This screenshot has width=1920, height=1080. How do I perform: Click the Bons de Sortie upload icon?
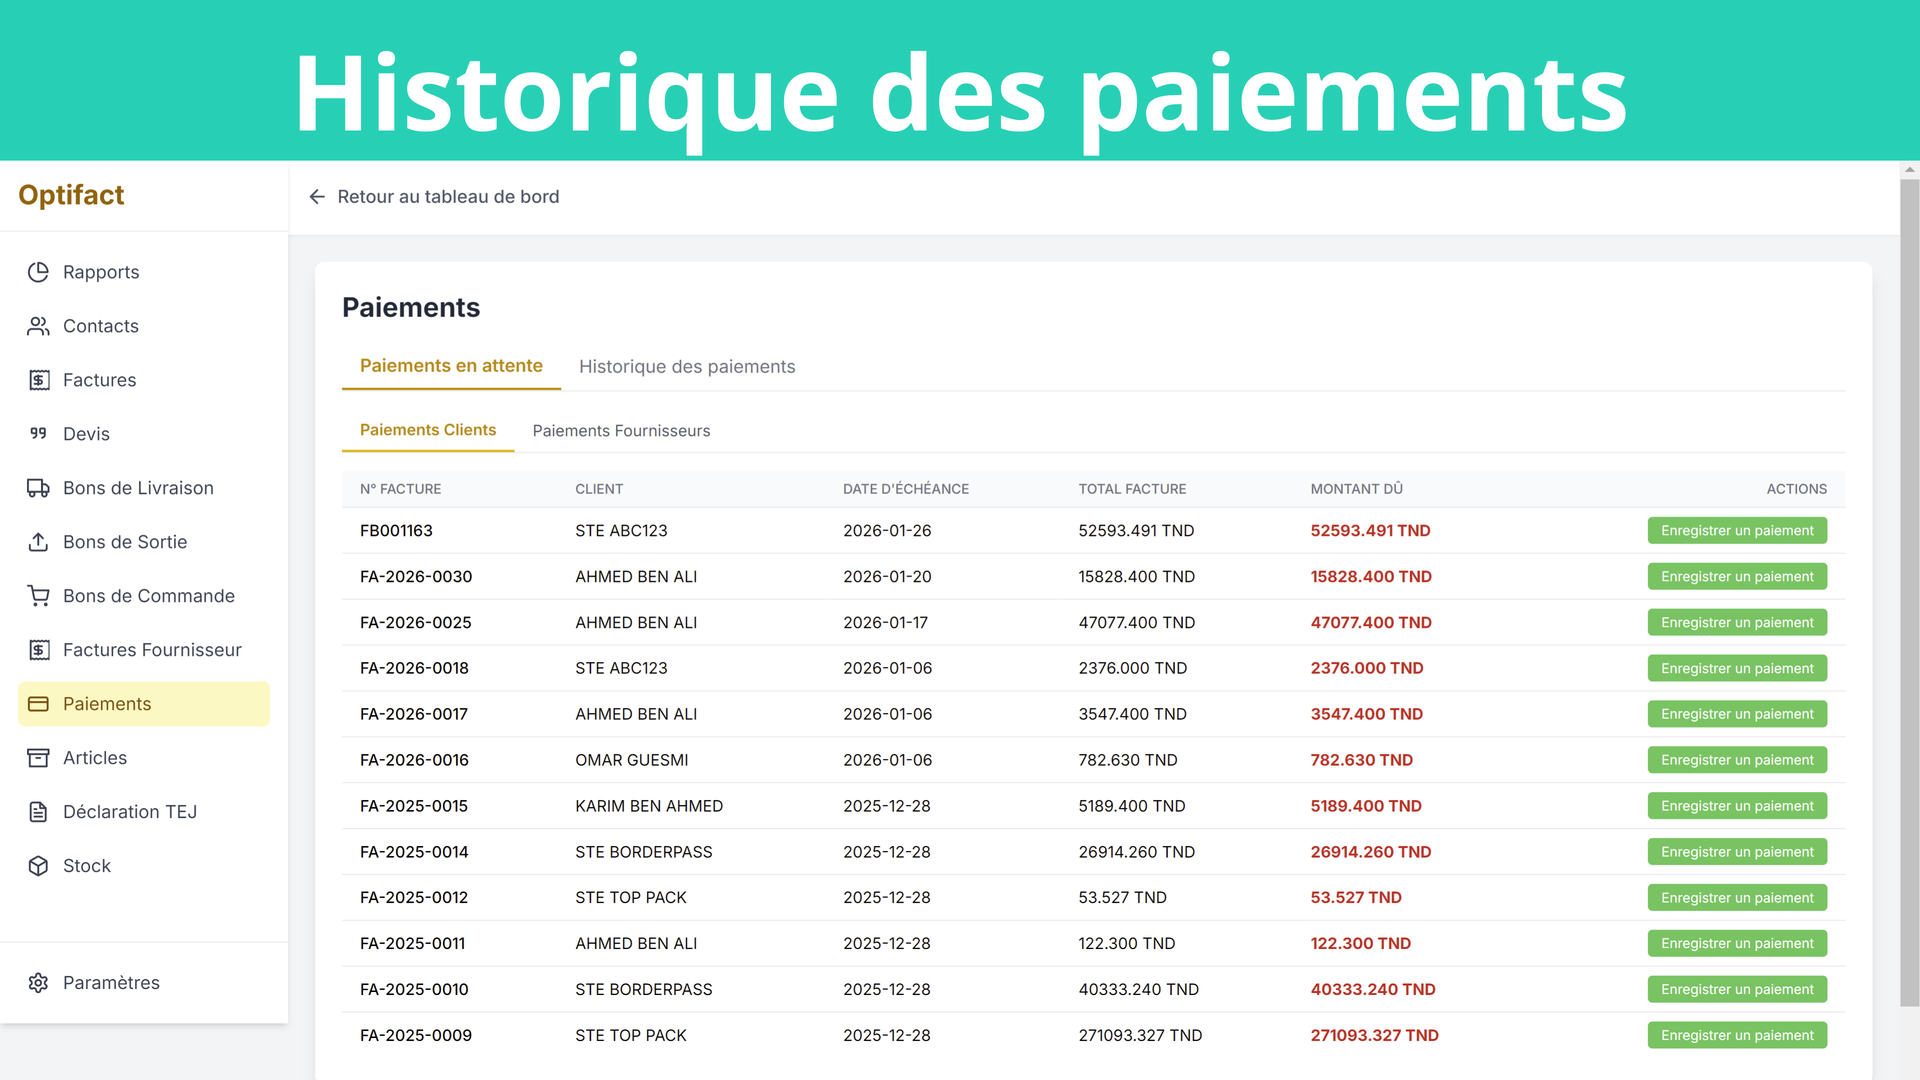pos(38,542)
